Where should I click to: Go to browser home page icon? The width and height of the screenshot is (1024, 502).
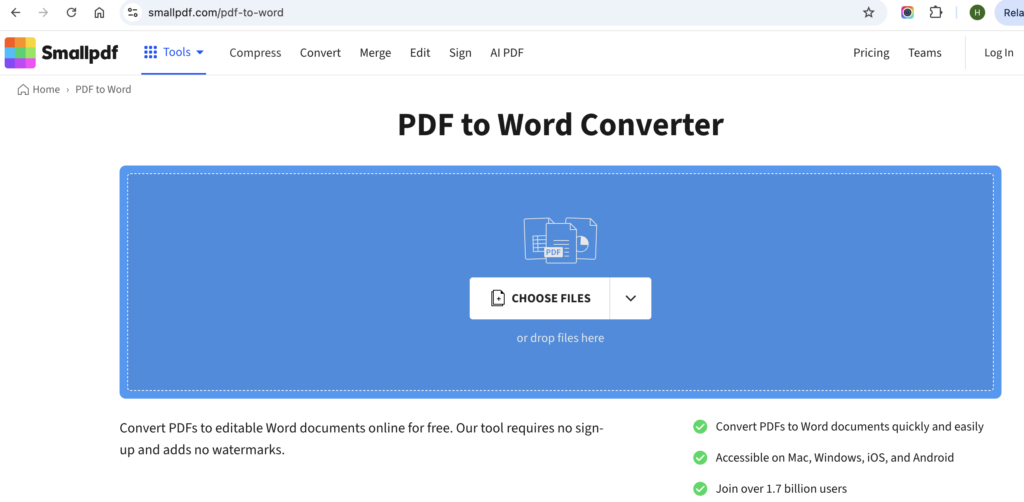(x=99, y=12)
